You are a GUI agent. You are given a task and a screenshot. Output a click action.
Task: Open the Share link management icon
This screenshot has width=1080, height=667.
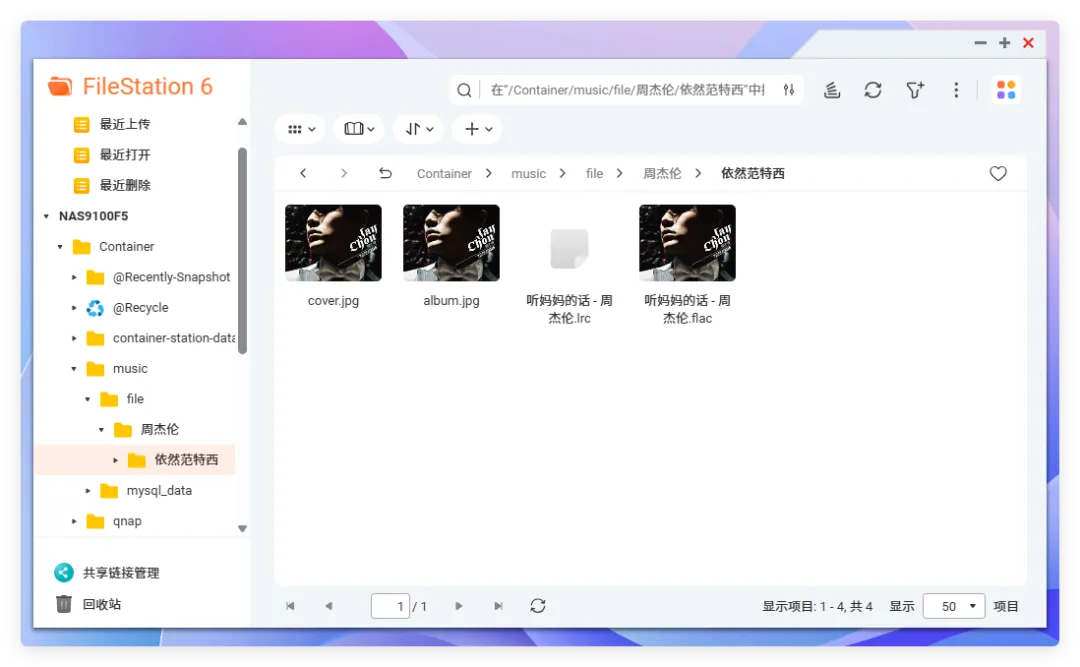[x=63, y=573]
